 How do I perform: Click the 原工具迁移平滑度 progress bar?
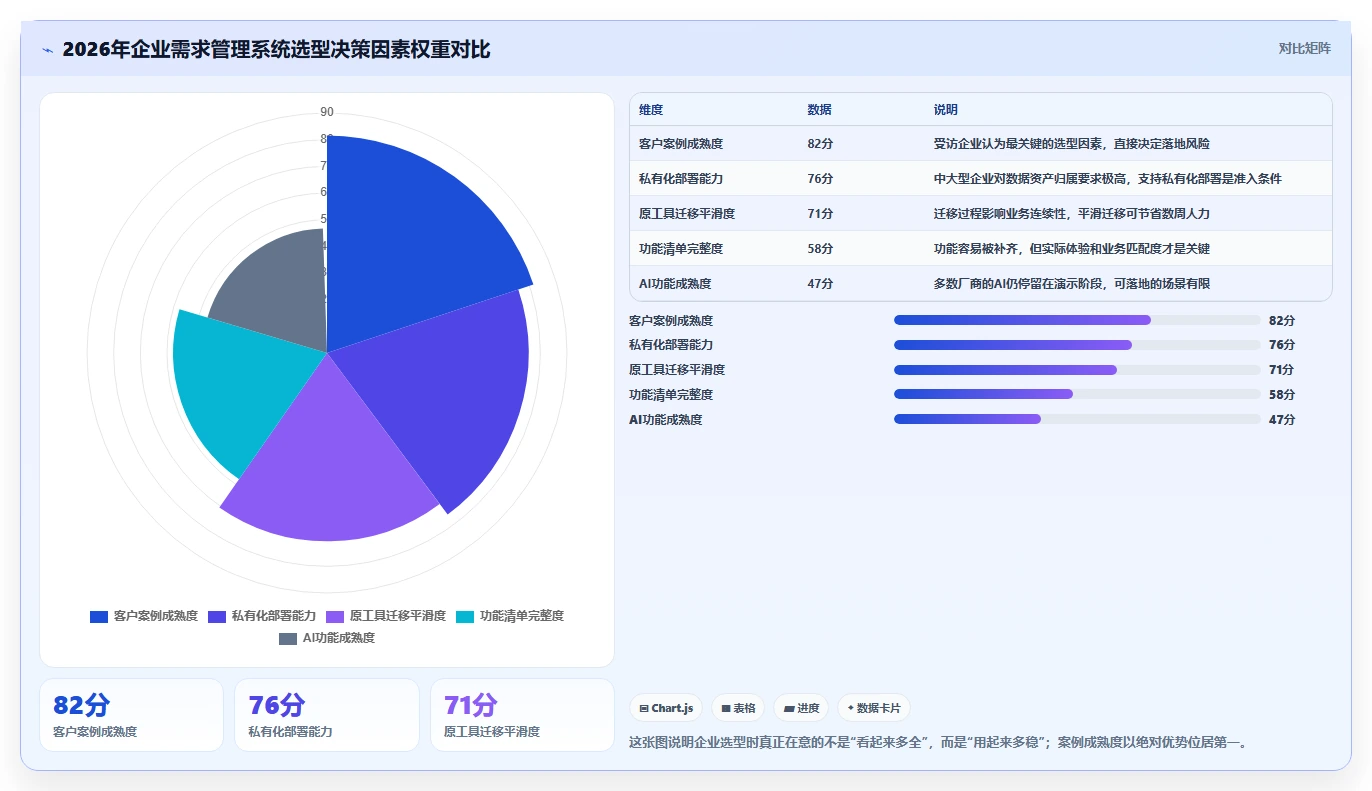1077,370
